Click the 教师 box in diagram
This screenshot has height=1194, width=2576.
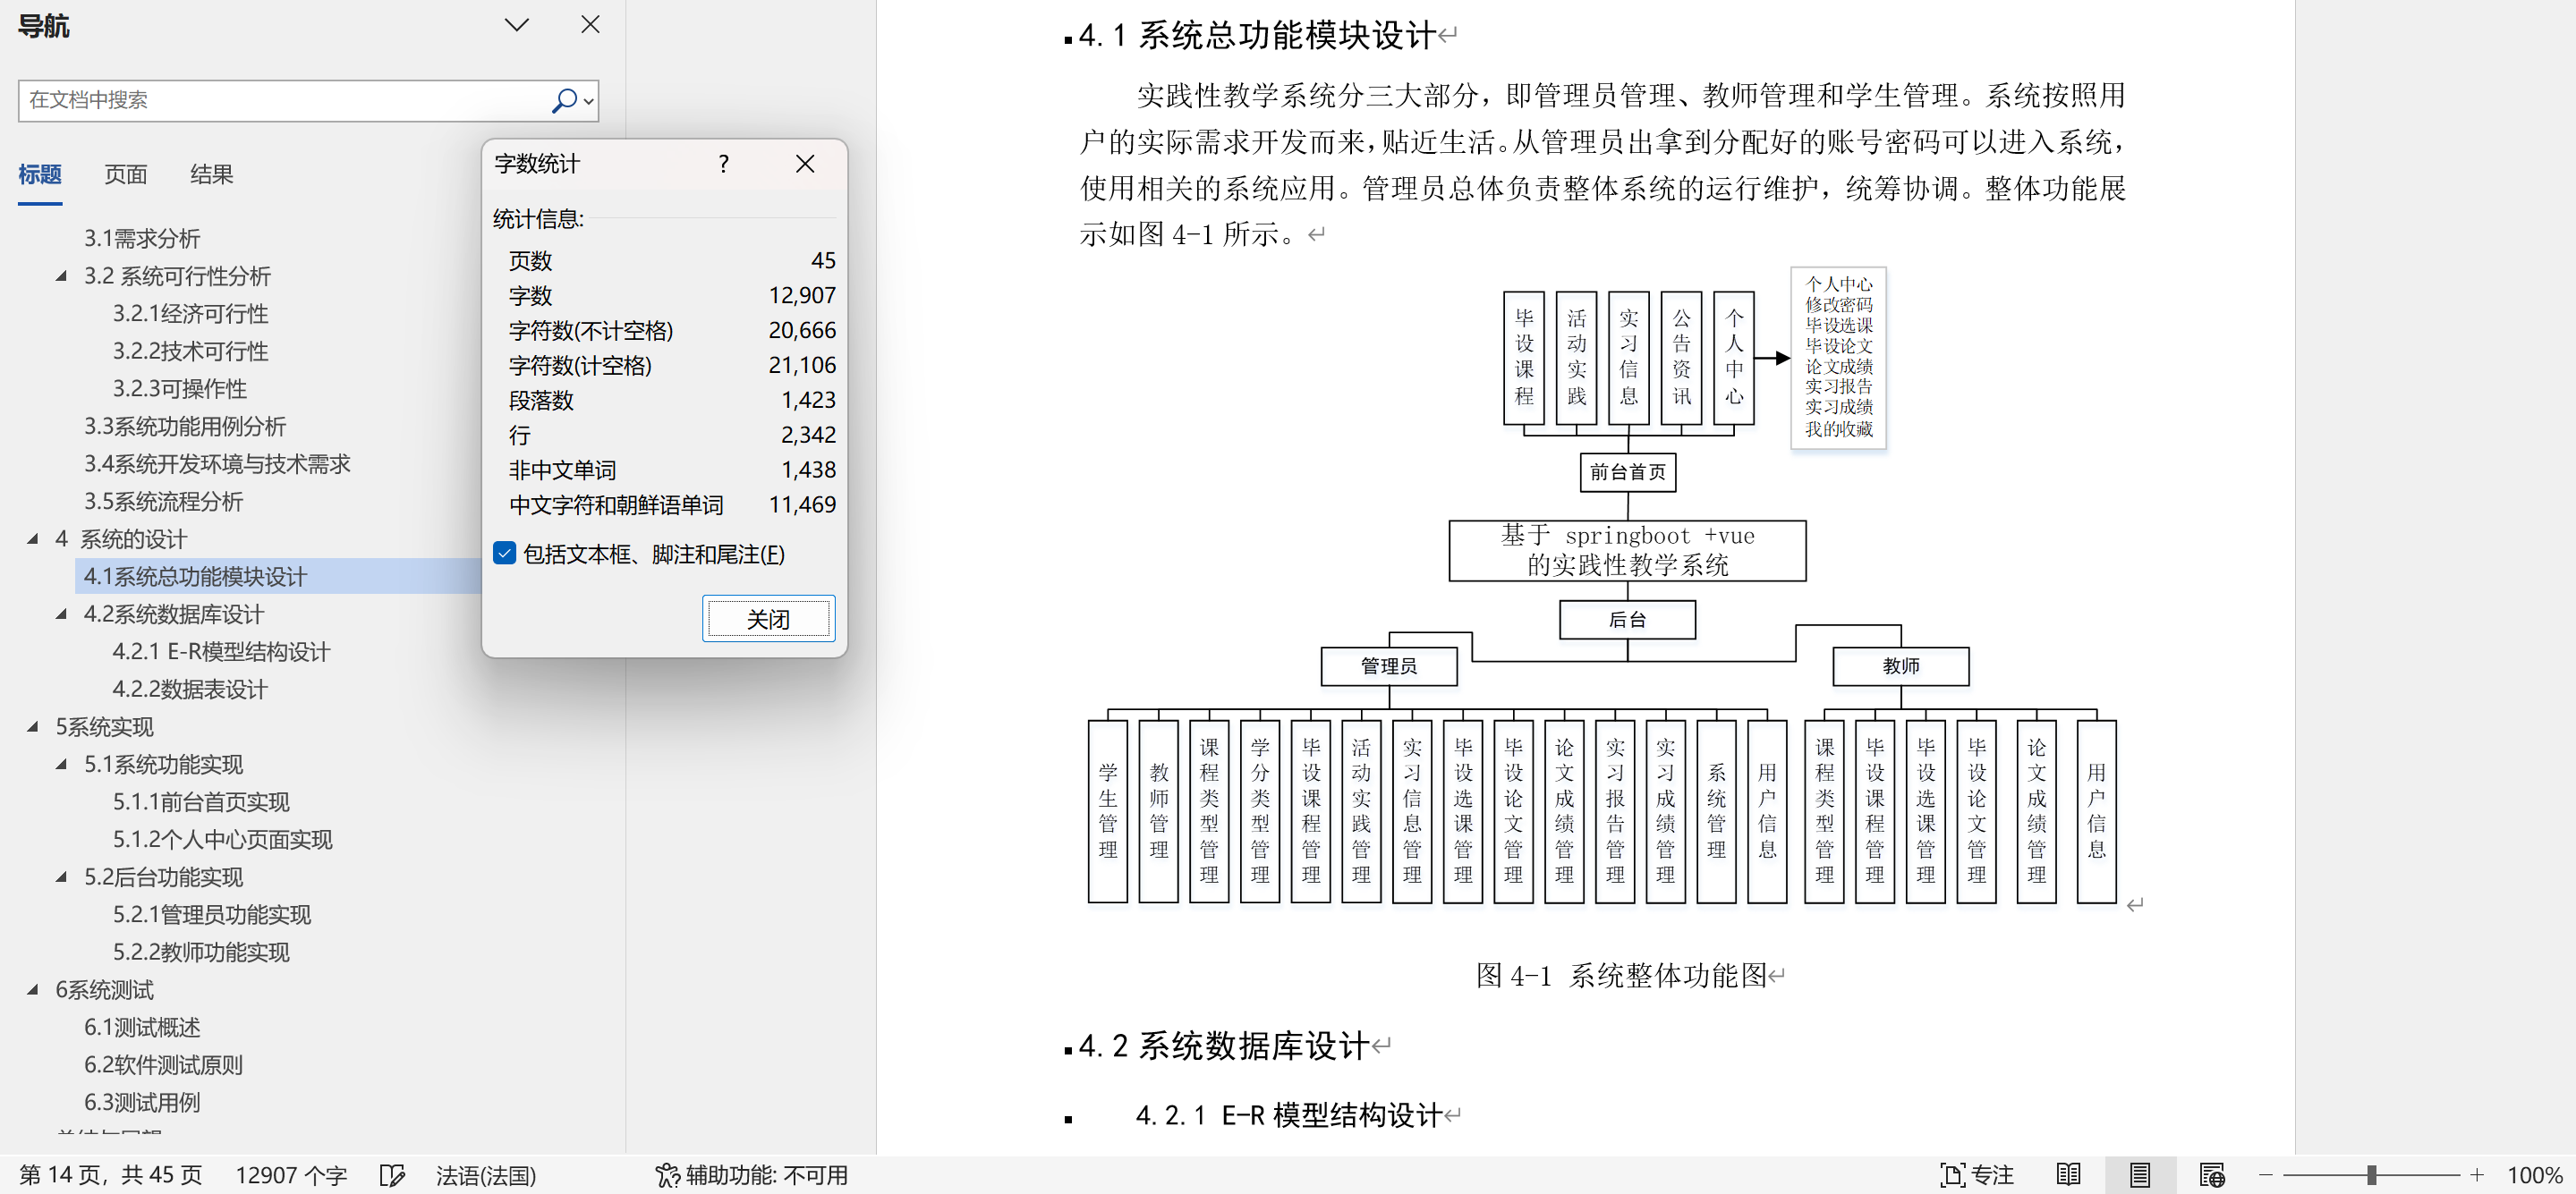click(x=1900, y=666)
